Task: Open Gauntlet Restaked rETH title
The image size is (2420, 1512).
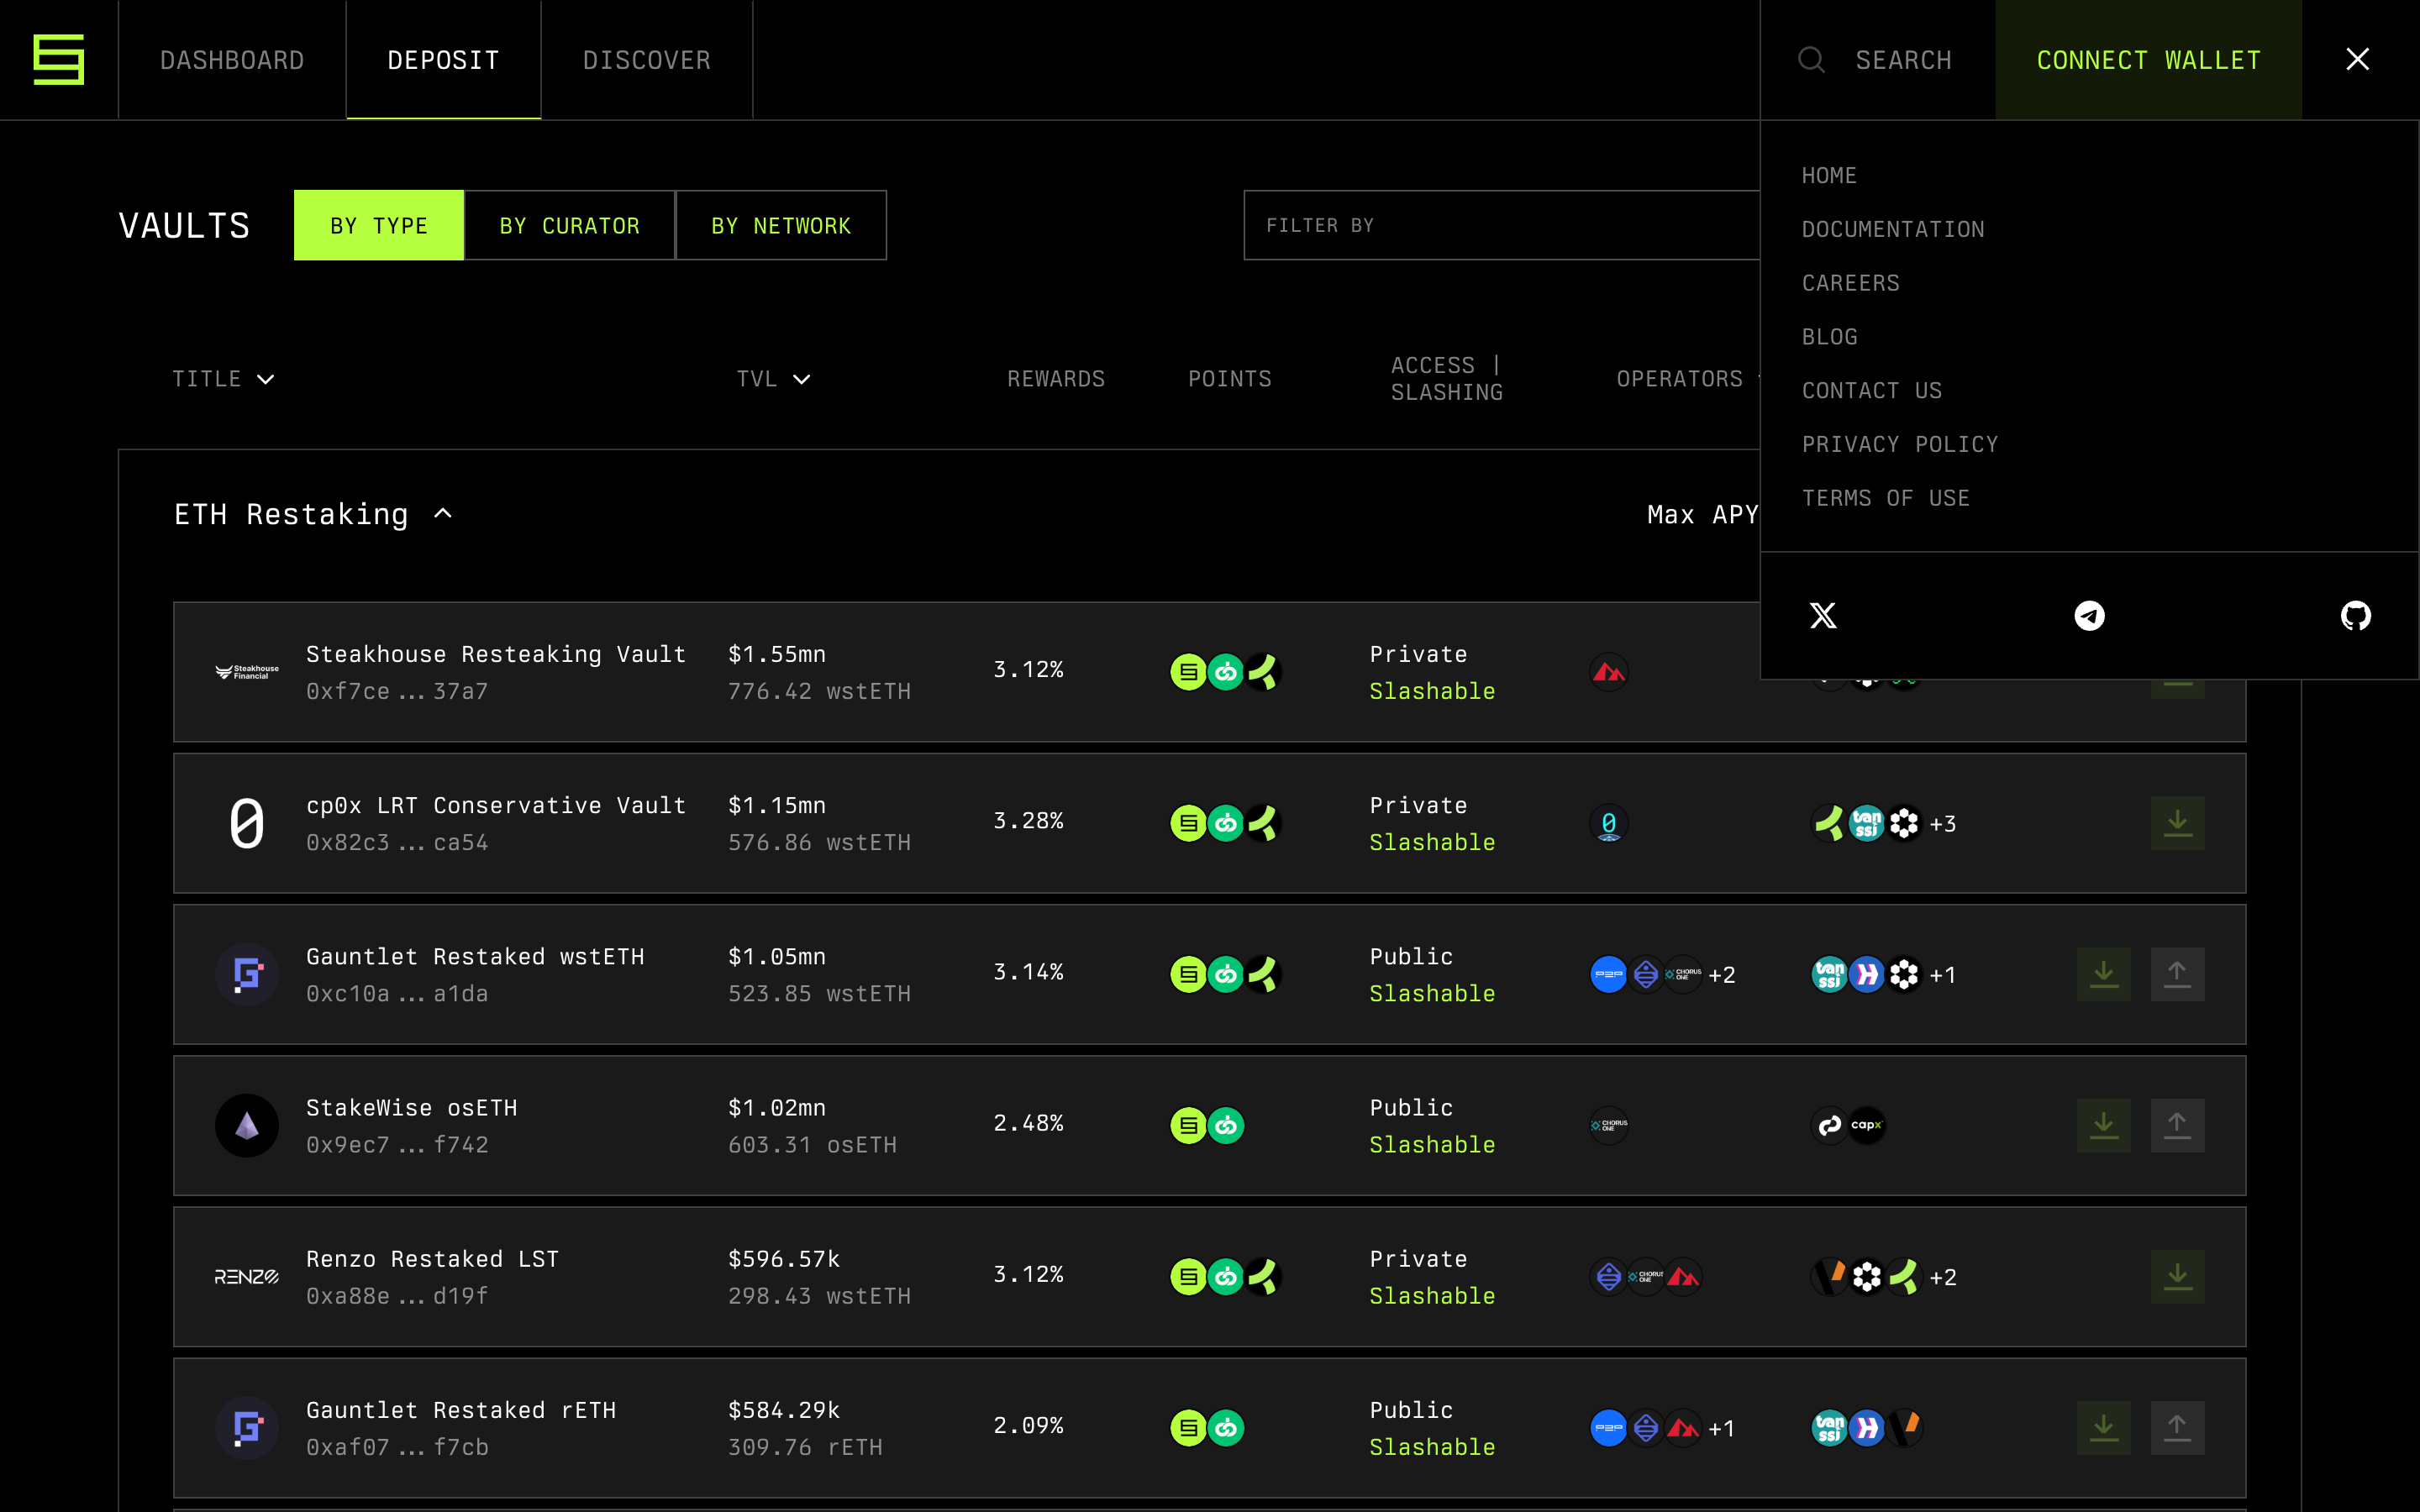Action: tap(461, 1410)
